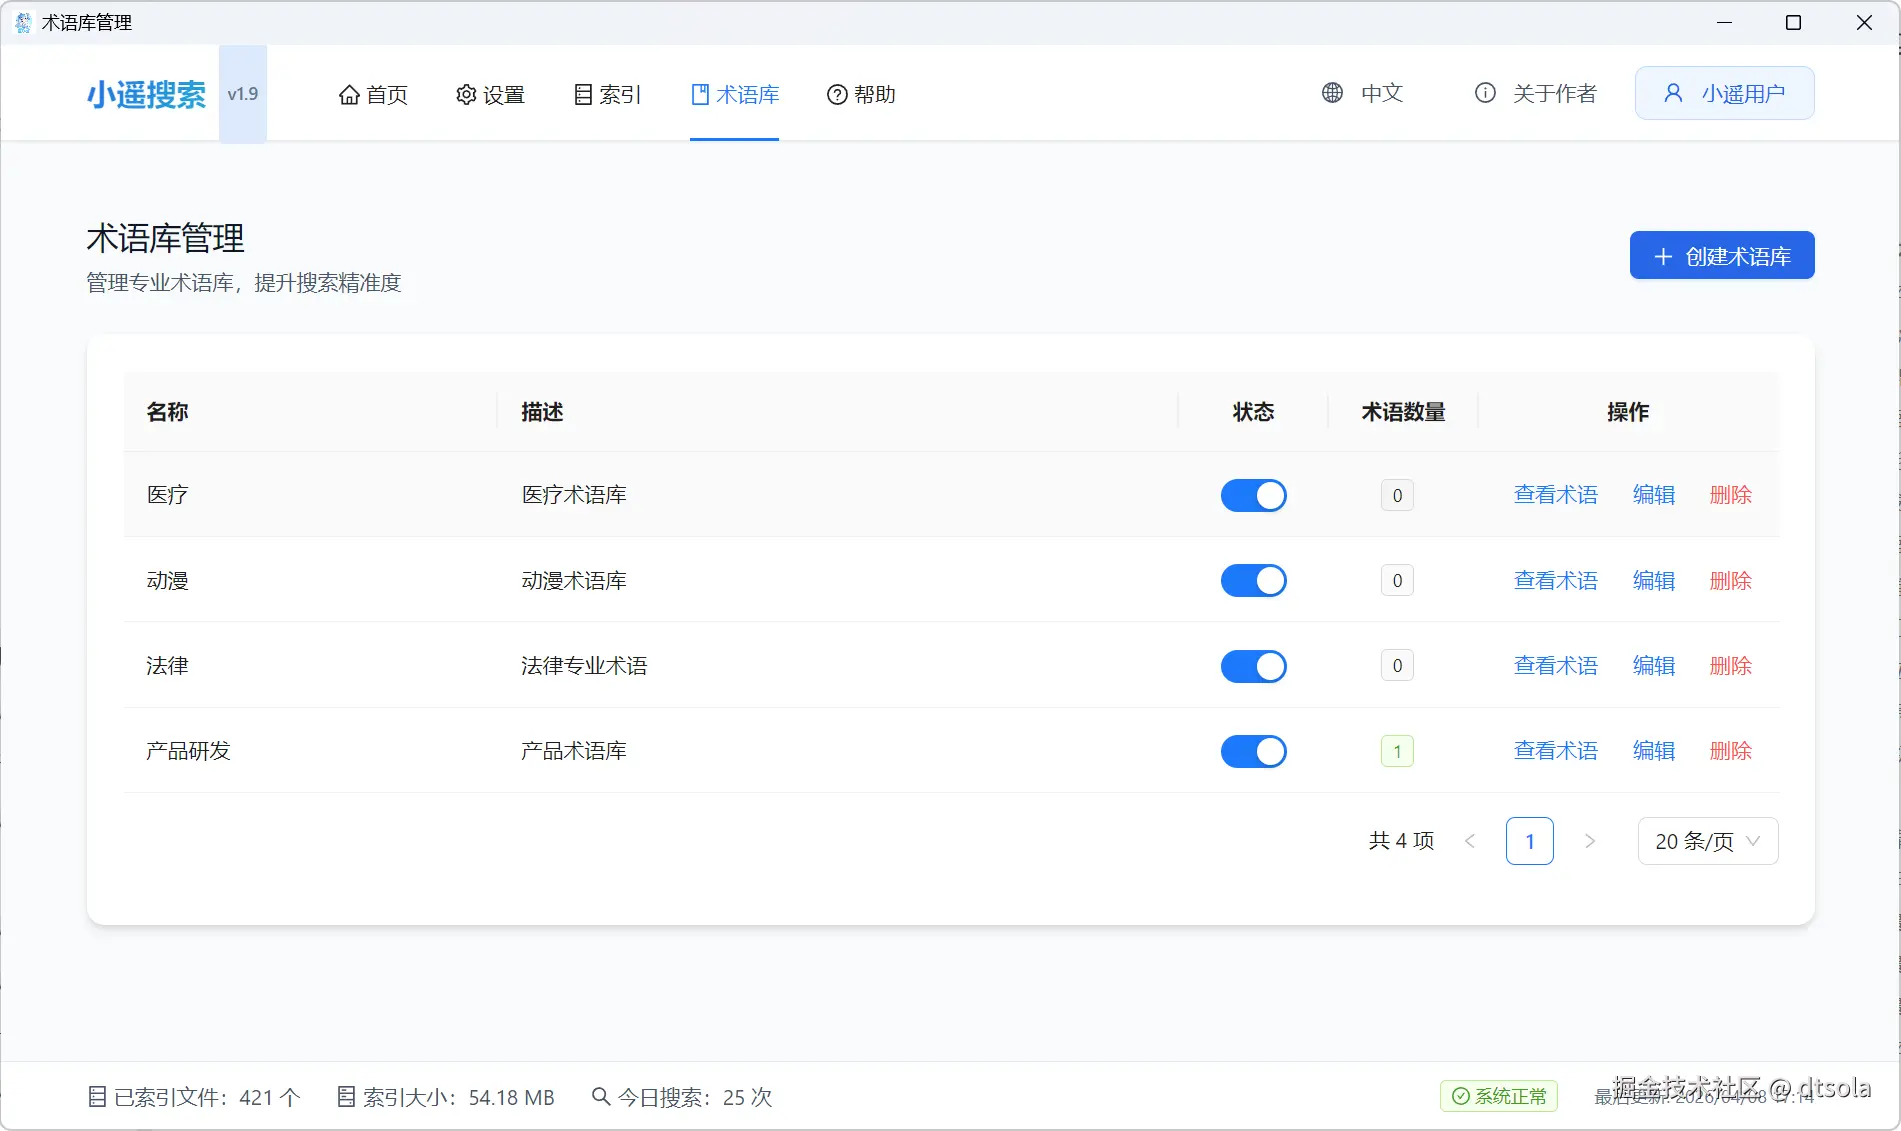The height and width of the screenshot is (1131, 1901).
Task: Click the gear icon beside 设置
Action: pos(466,94)
